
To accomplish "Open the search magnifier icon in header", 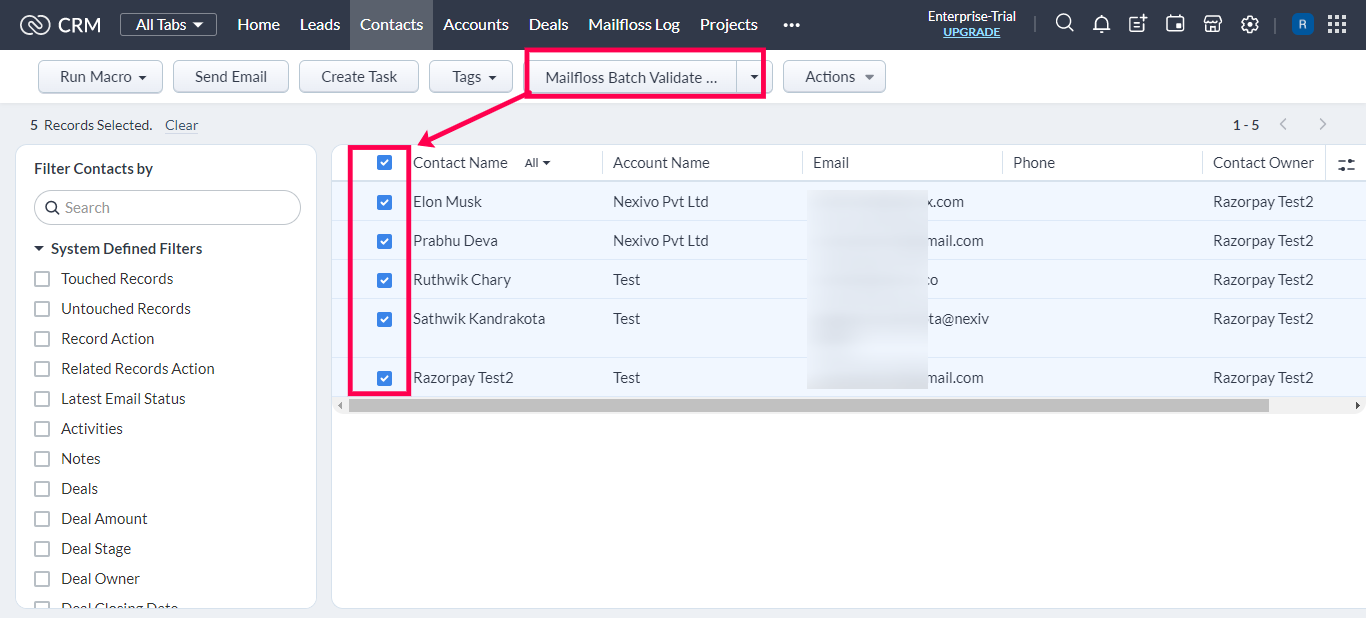I will pyautogui.click(x=1064, y=24).
